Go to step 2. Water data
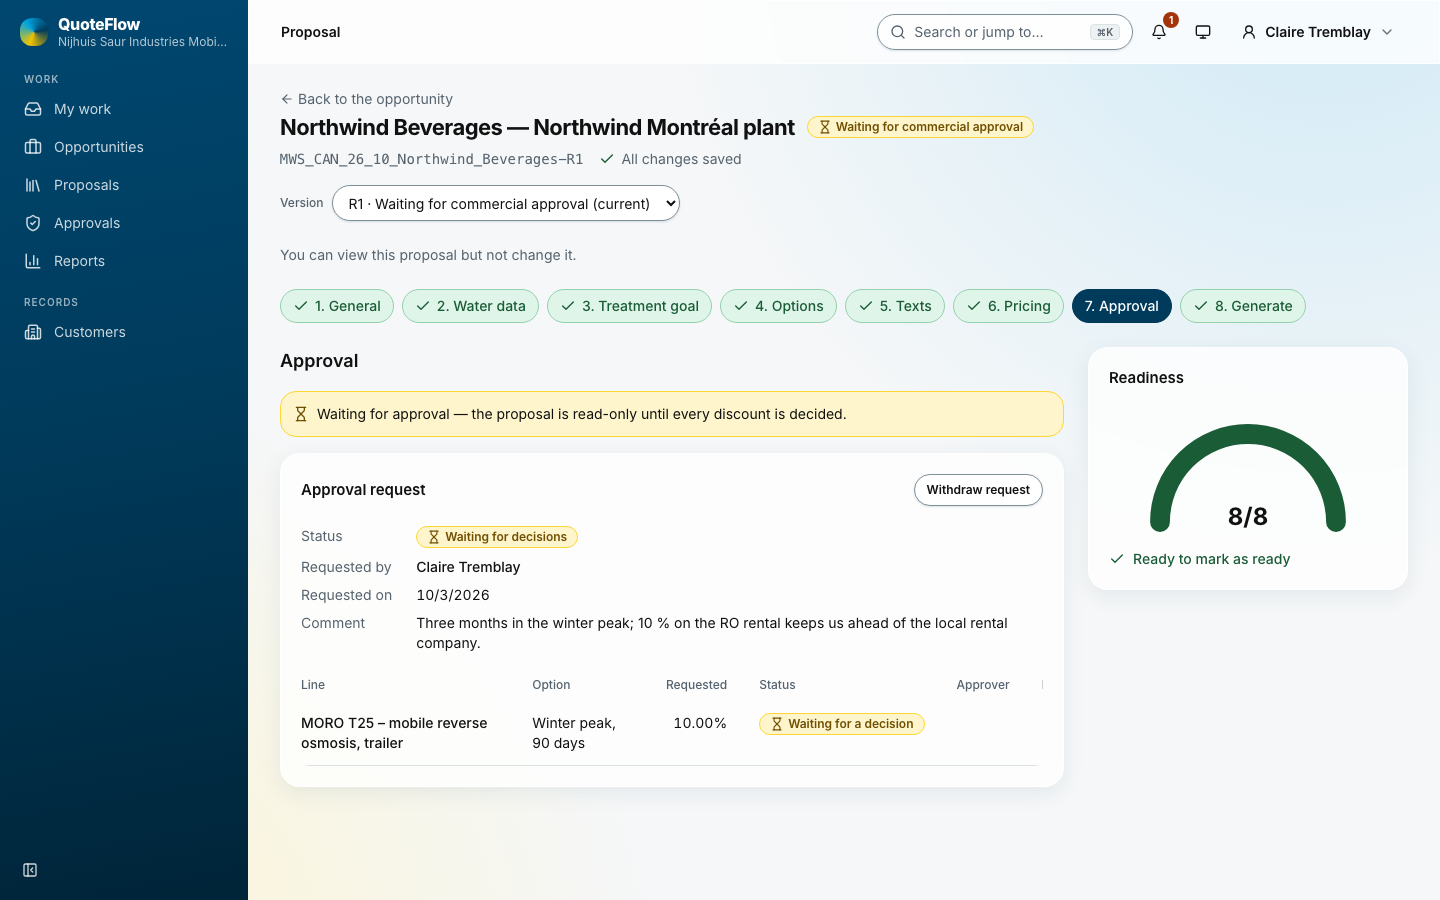The height and width of the screenshot is (900, 1440). [x=470, y=306]
